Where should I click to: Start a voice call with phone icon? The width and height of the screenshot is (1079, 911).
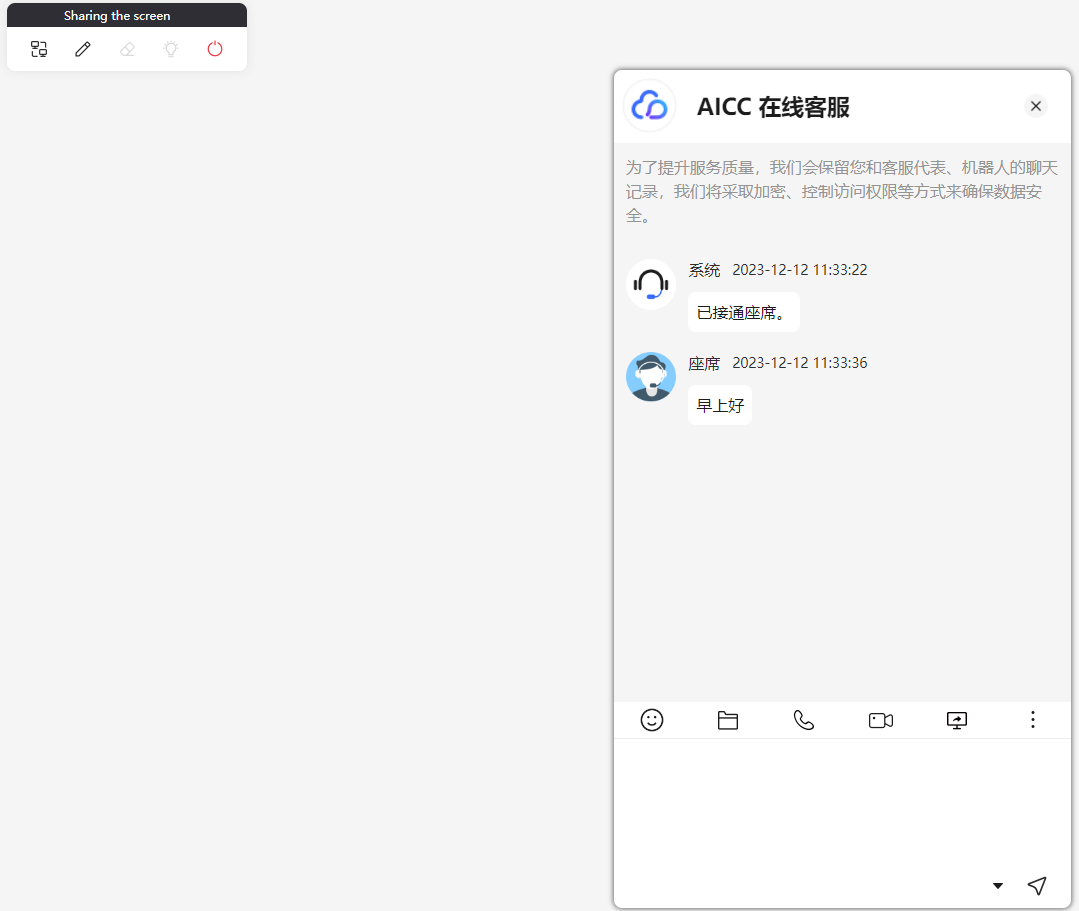(x=804, y=720)
